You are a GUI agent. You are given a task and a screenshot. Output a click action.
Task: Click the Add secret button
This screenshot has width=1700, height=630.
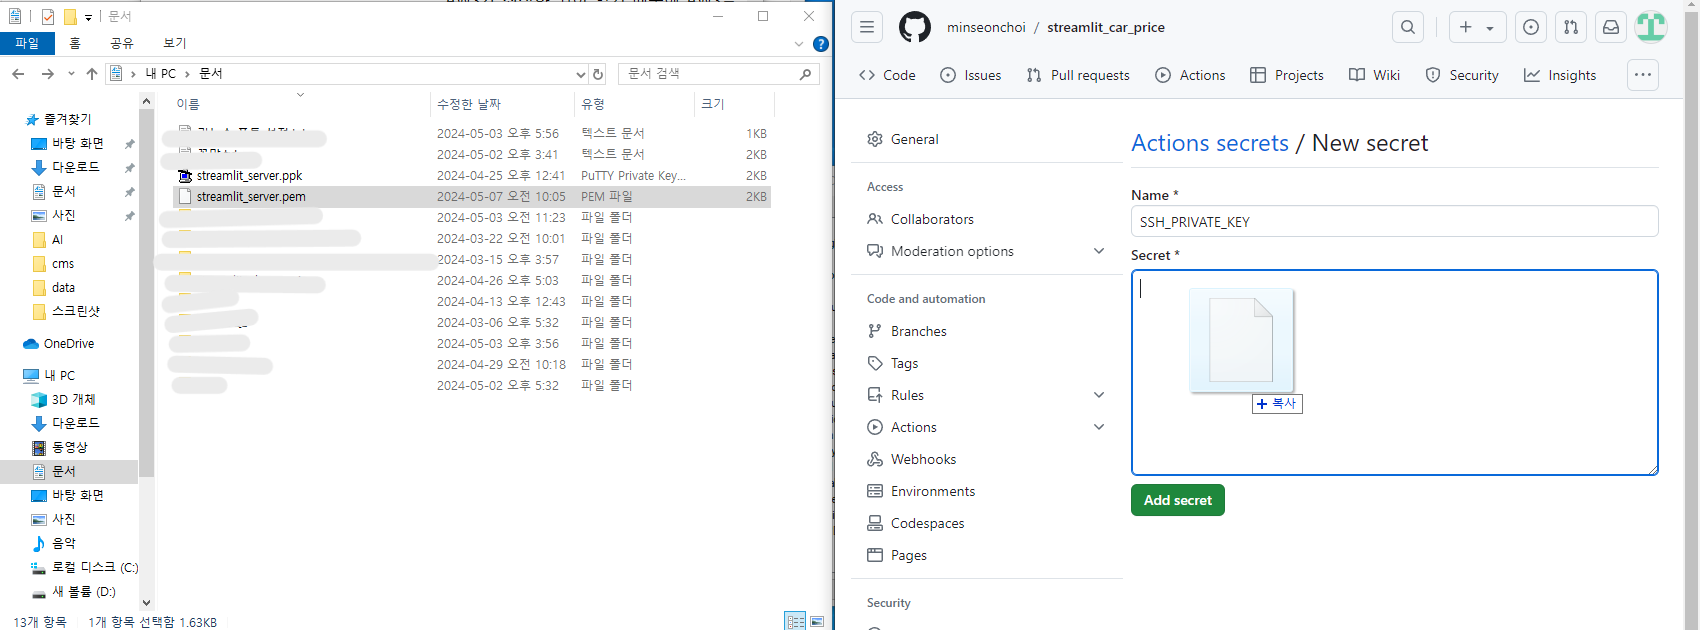pos(1177,500)
